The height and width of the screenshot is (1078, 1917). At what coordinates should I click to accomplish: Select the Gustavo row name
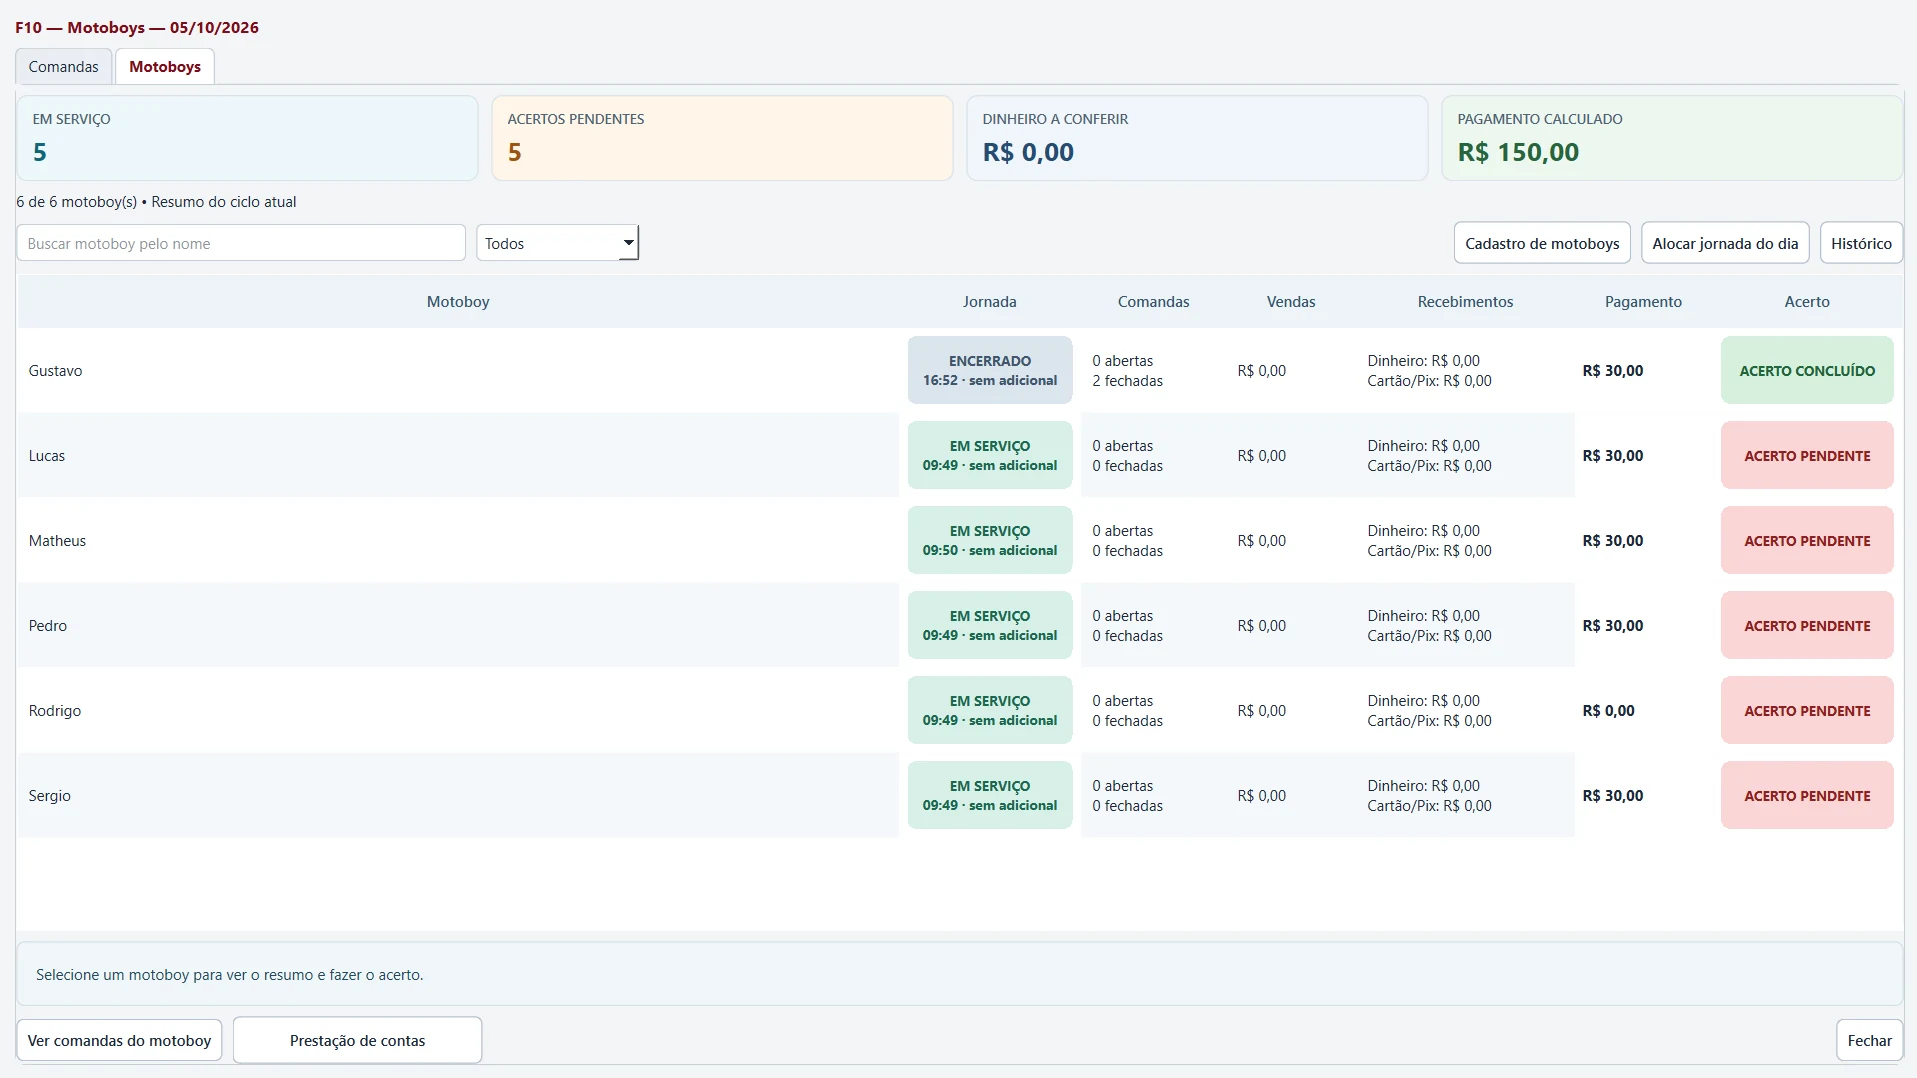coord(55,370)
